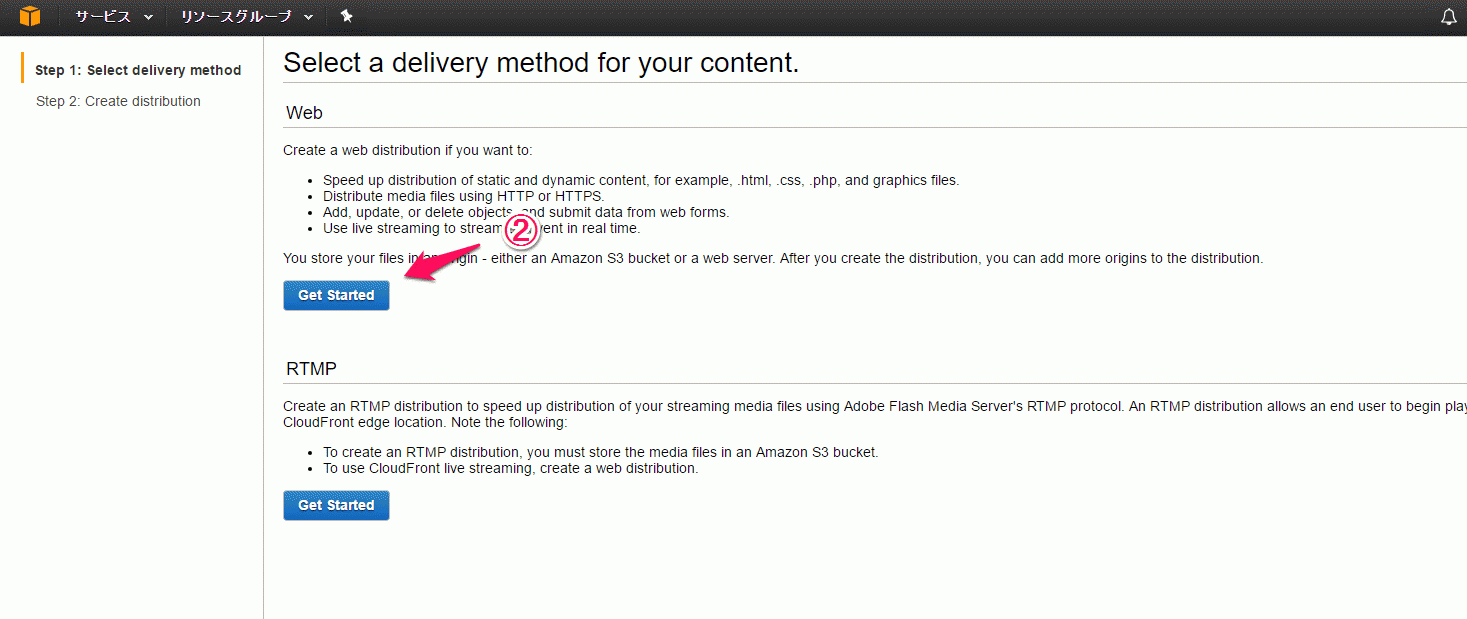Viewport: 1467px width, 619px height.
Task: Expand the サービス menu
Action: 114,17
